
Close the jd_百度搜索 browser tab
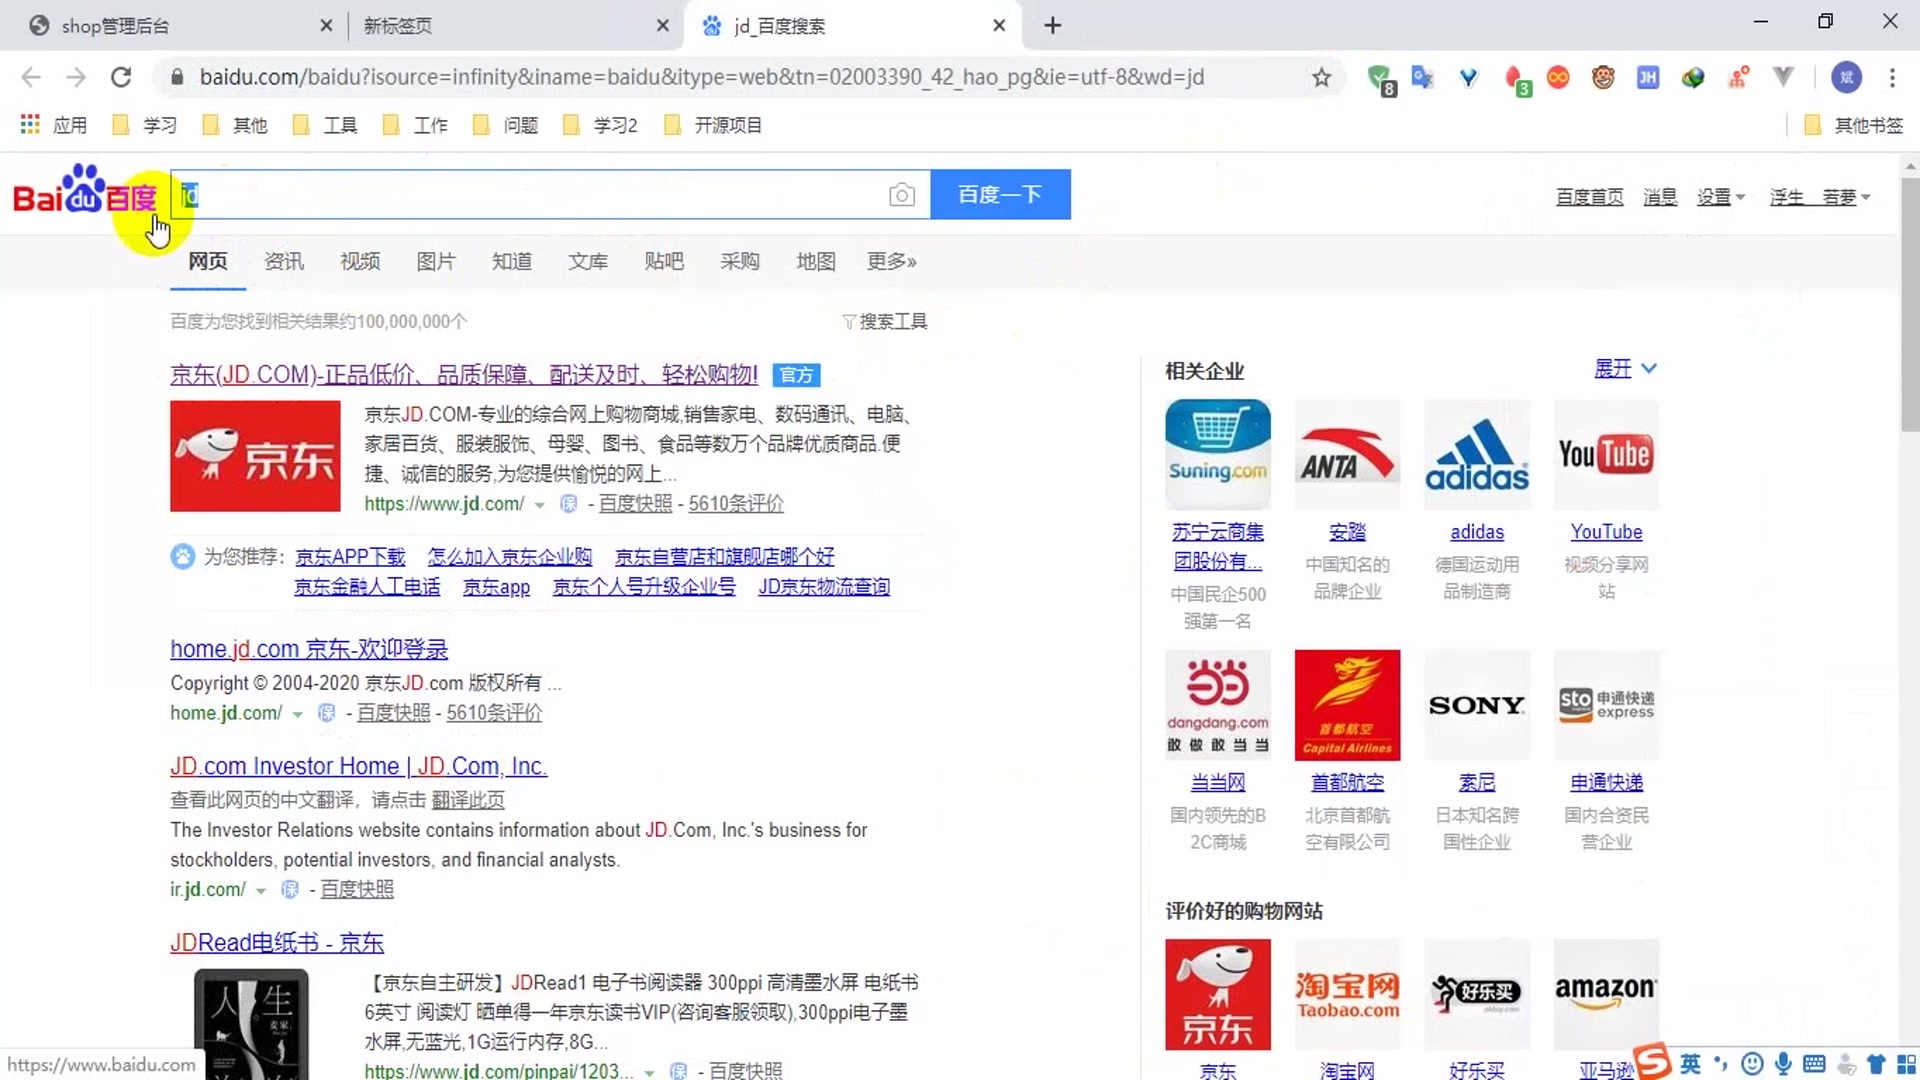(x=999, y=26)
